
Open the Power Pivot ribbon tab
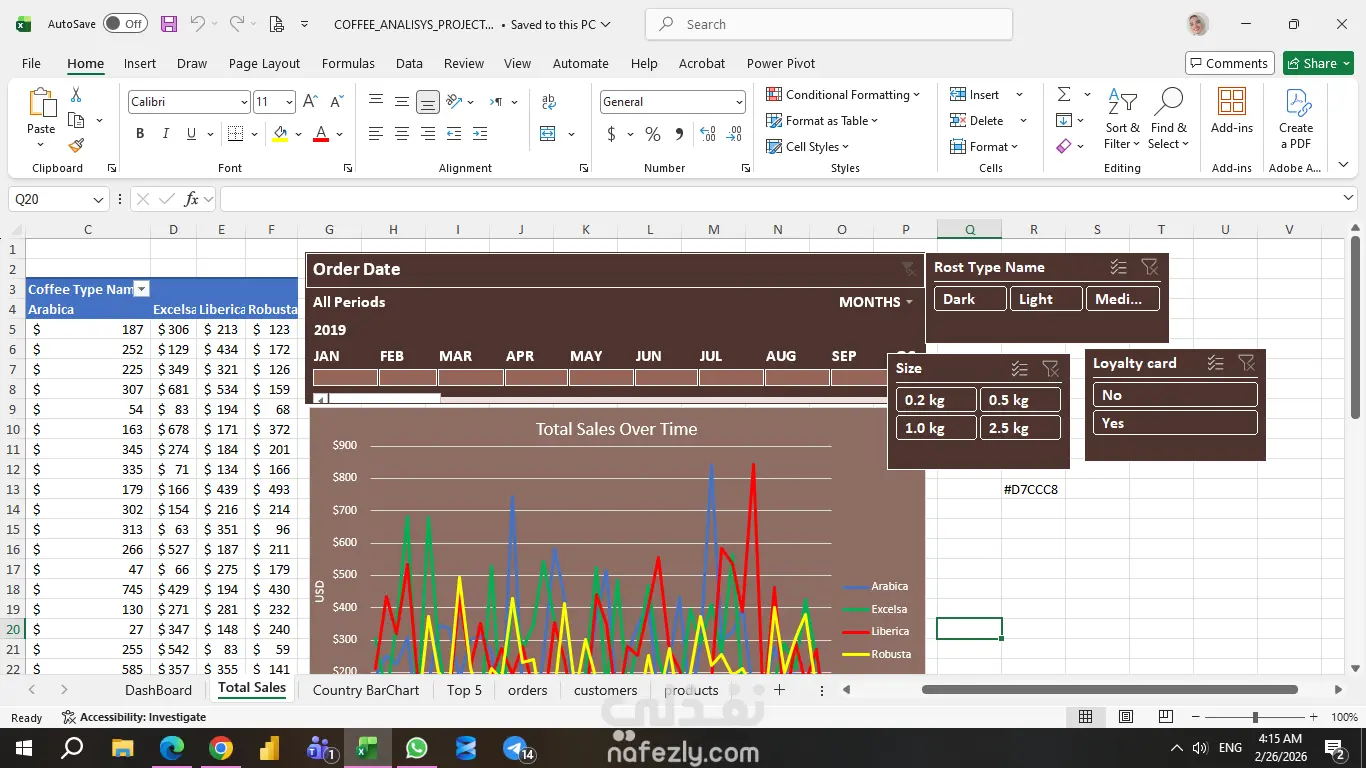coord(780,63)
